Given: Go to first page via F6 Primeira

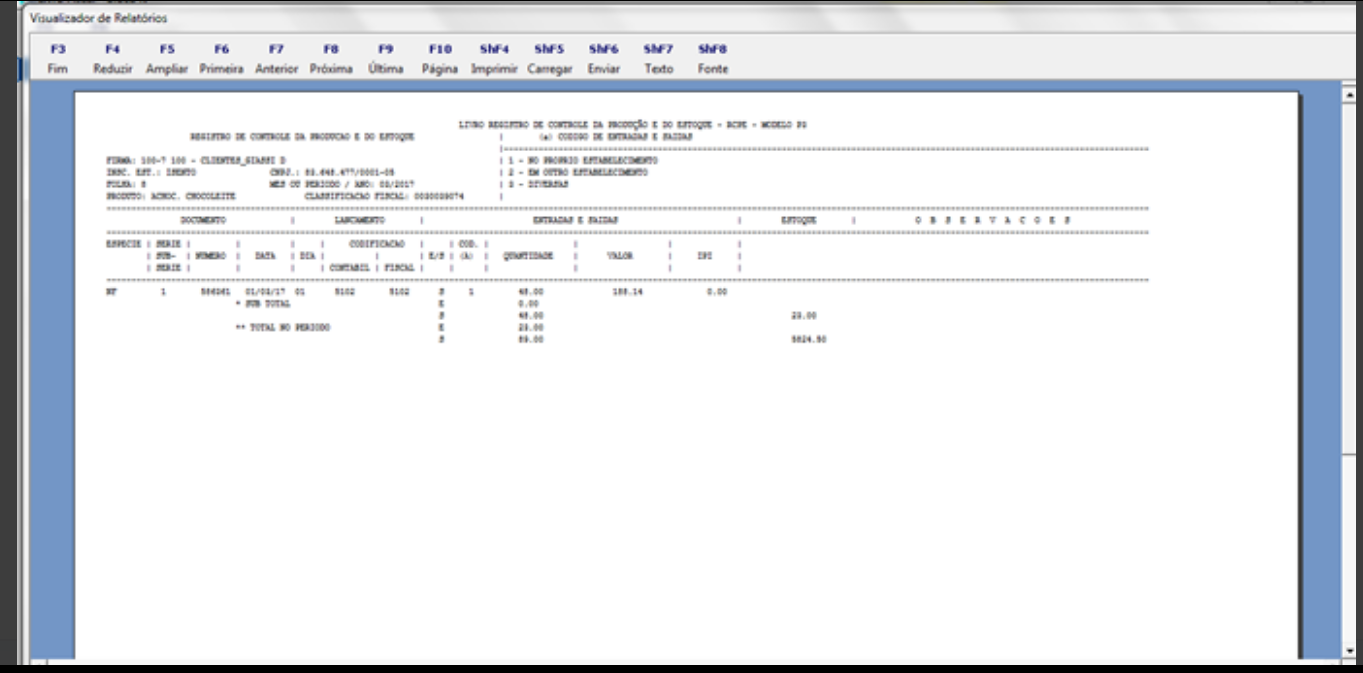Looking at the screenshot, I should click(222, 59).
